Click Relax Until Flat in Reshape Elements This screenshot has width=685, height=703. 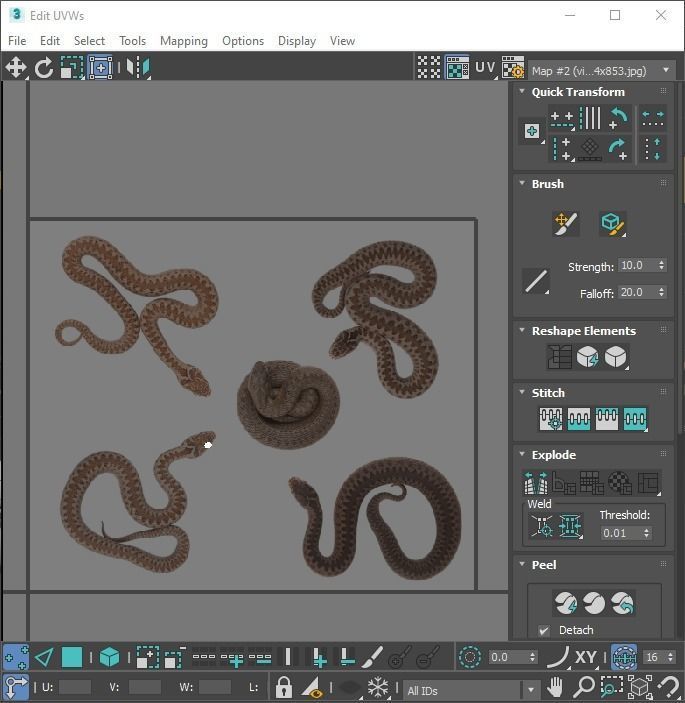pyautogui.click(x=587, y=357)
